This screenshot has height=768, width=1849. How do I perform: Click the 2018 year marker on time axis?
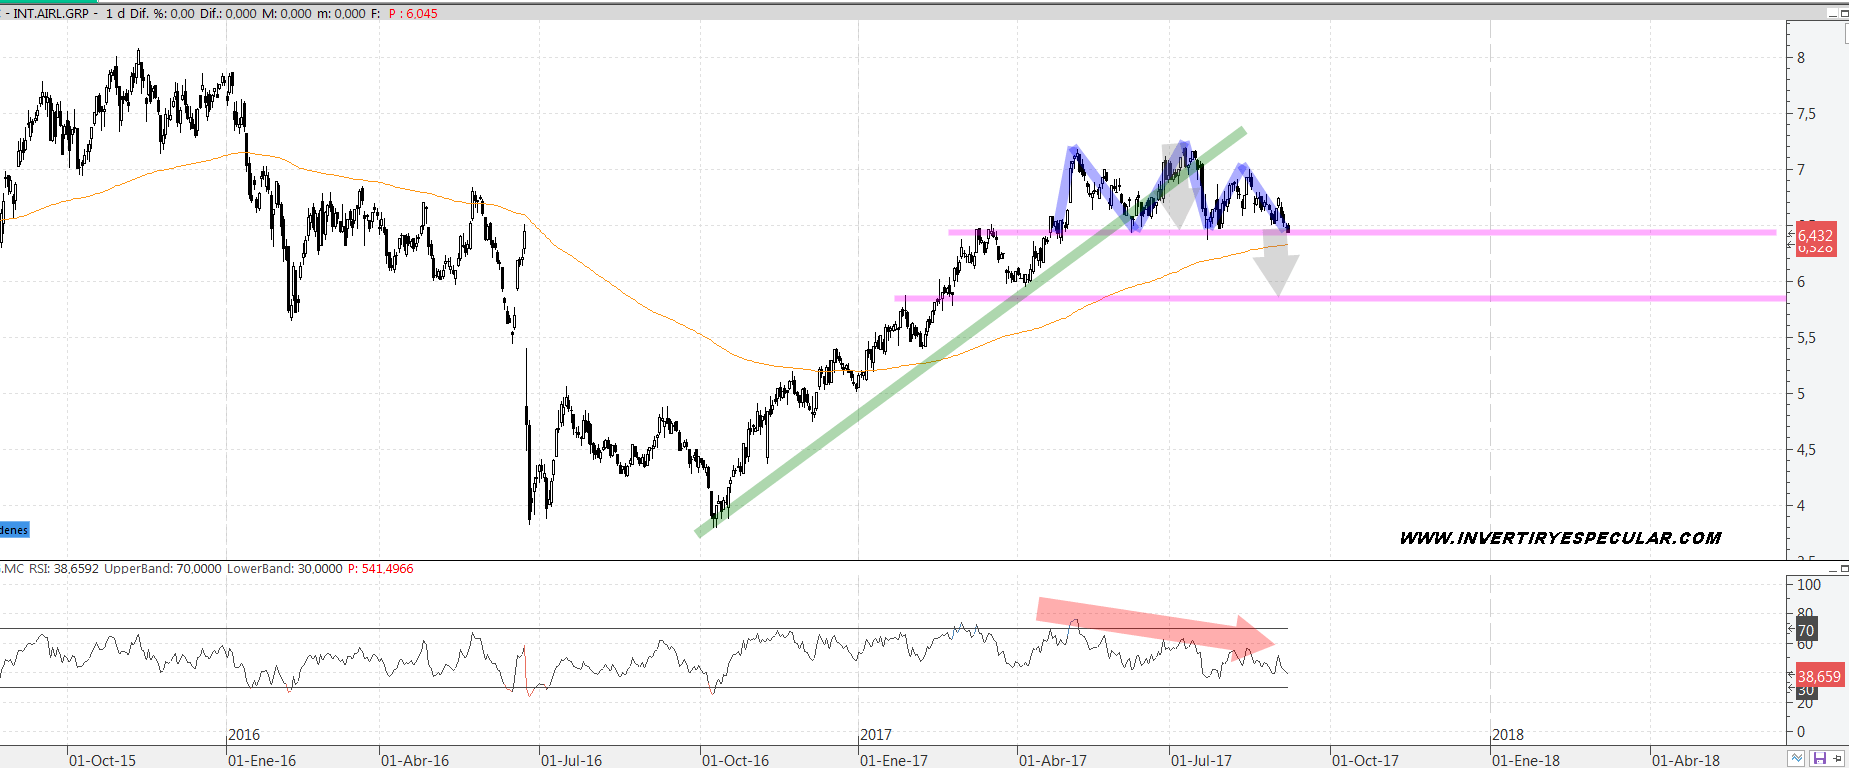pyautogui.click(x=1507, y=735)
